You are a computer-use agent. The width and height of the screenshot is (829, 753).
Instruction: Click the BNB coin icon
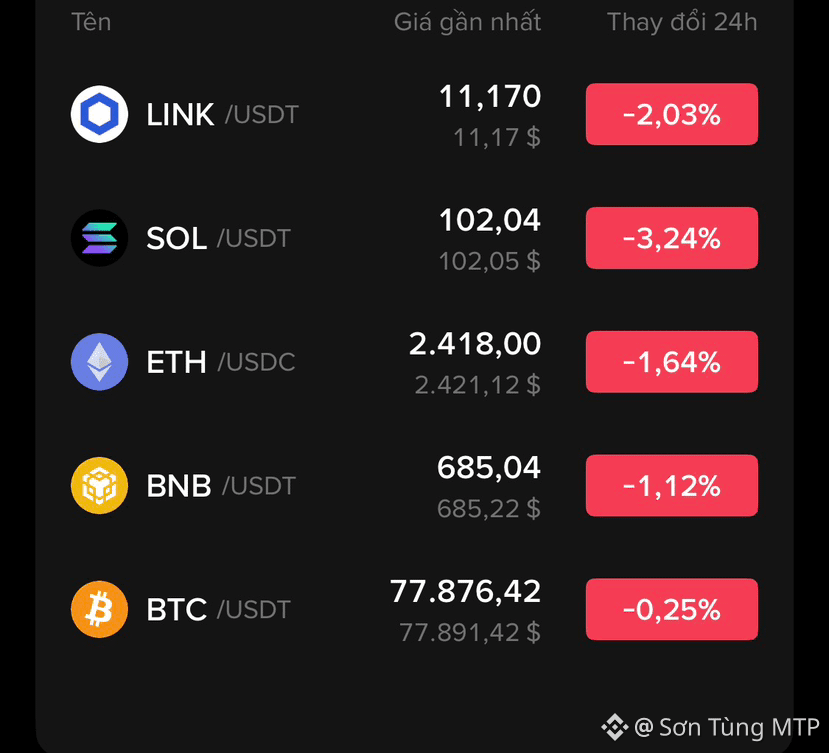(x=99, y=485)
